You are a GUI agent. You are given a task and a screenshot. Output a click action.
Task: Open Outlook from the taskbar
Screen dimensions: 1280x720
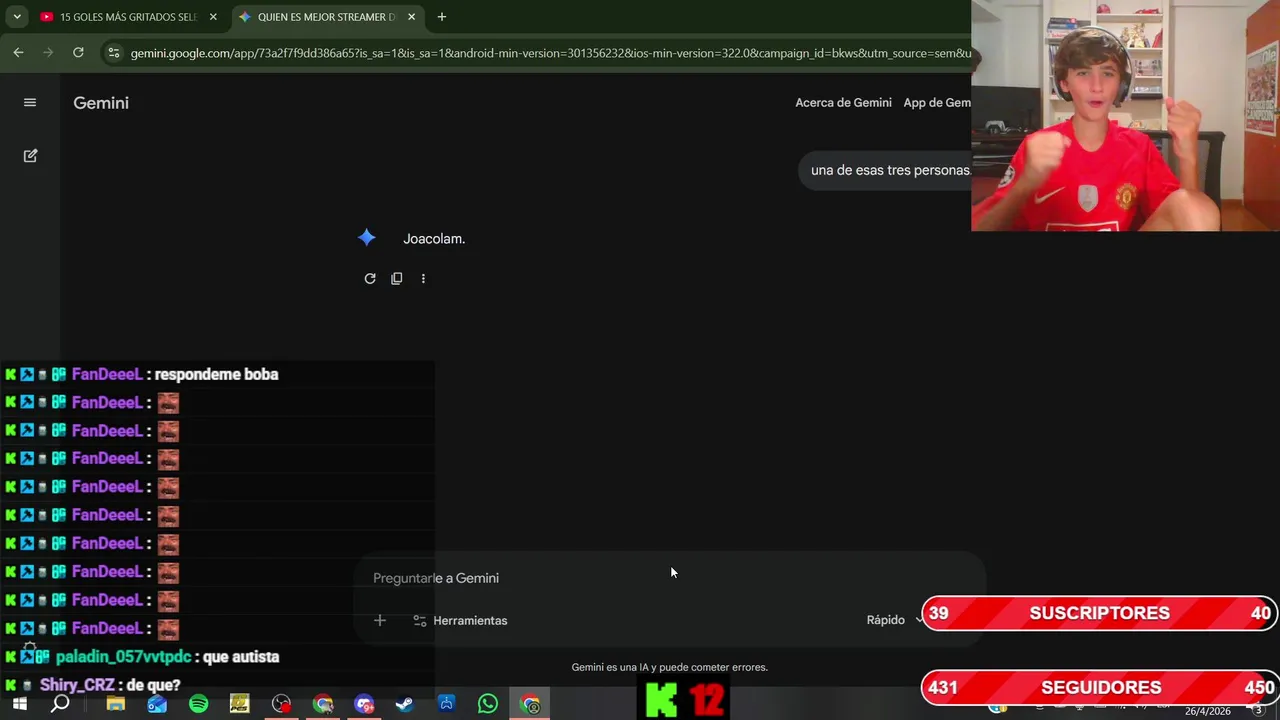point(157,704)
